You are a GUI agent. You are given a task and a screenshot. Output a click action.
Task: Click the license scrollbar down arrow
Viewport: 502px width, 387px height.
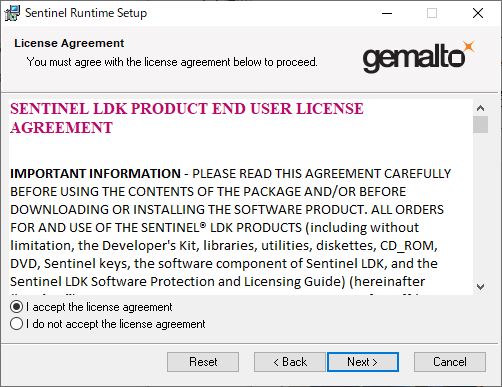[x=480, y=287]
